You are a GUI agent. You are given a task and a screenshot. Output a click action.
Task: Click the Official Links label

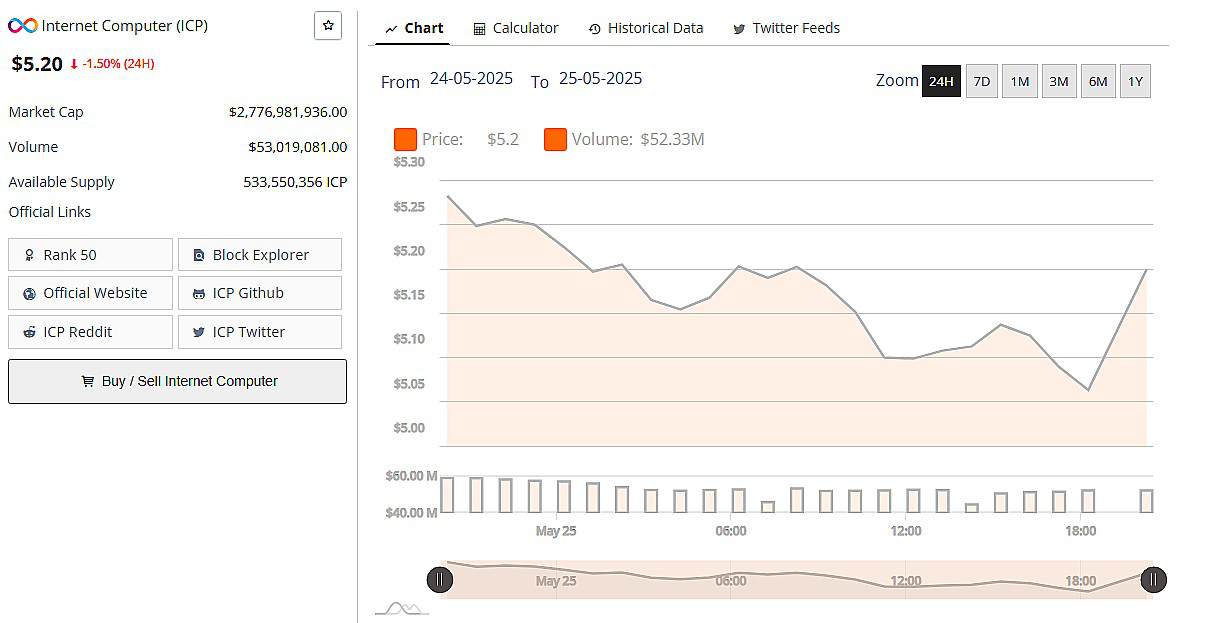tap(50, 212)
